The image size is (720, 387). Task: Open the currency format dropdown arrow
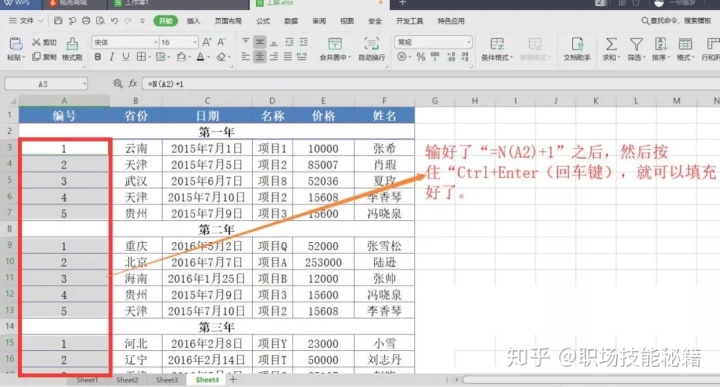tap(409, 57)
